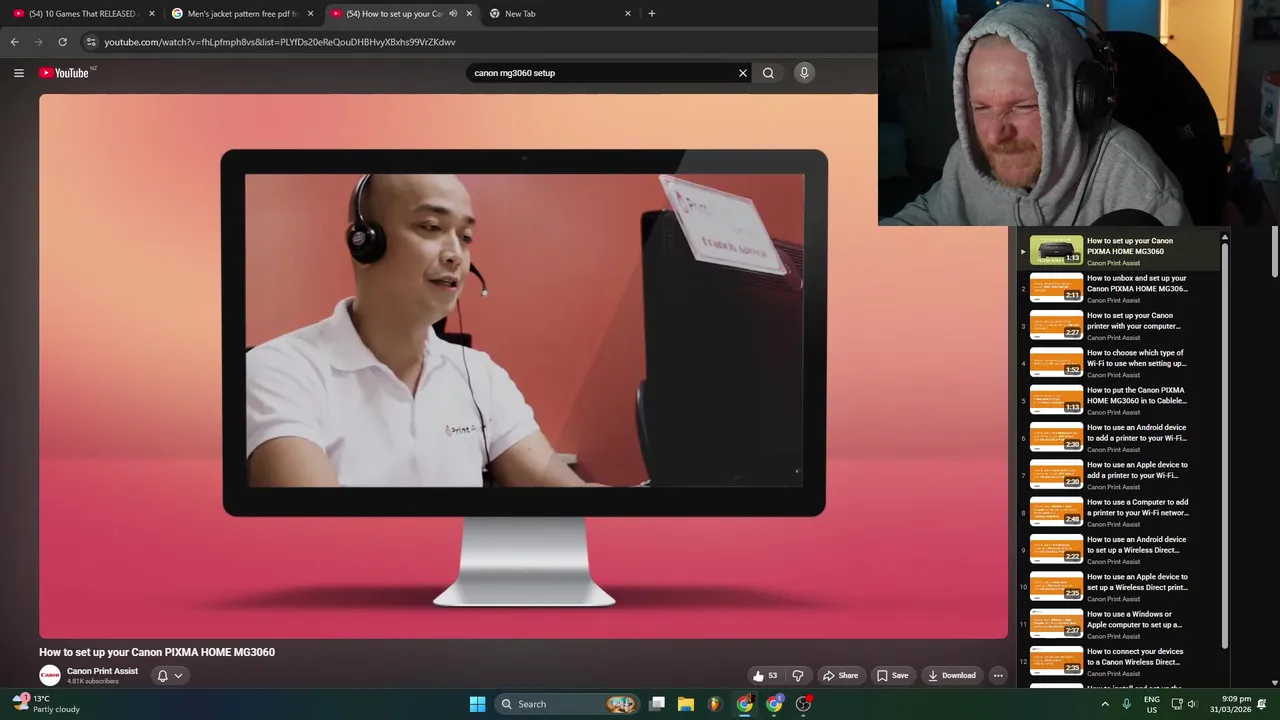The image size is (1280, 720).
Task: Click the video player to pause
Action: [x=523, y=366]
